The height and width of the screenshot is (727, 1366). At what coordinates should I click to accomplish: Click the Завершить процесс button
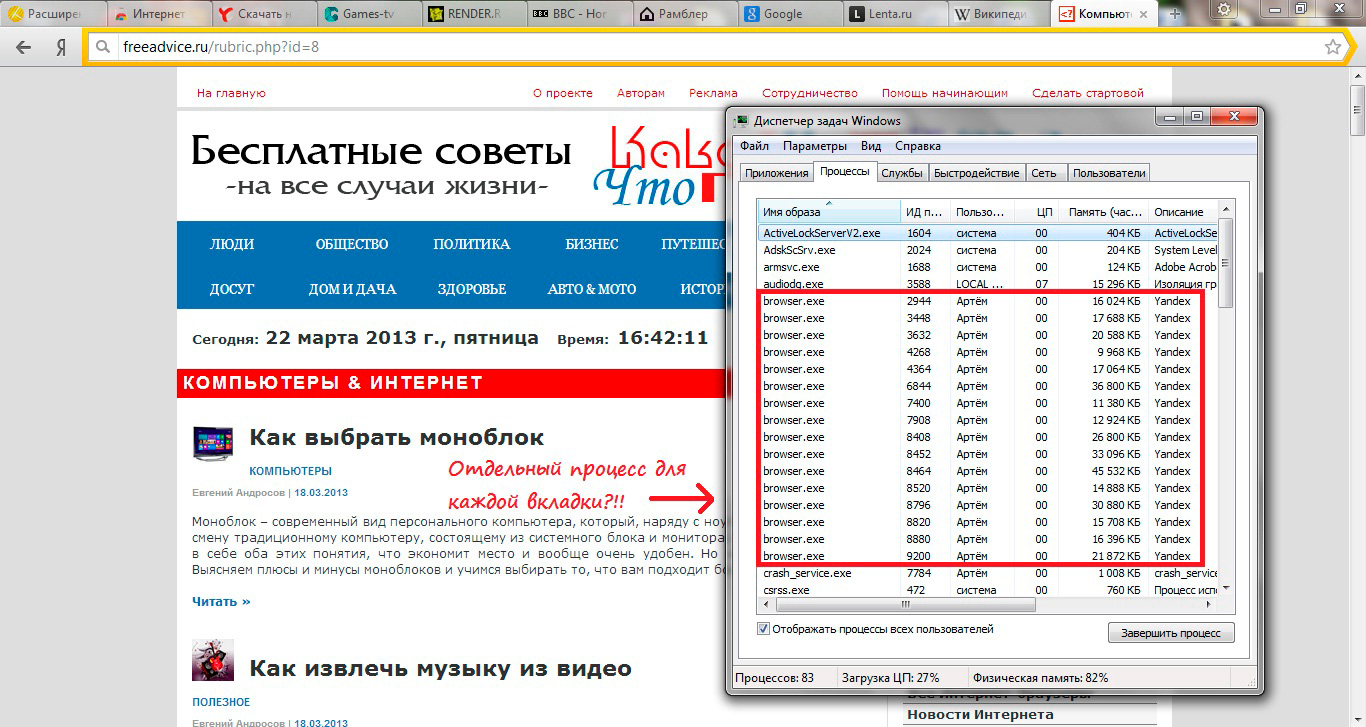pos(1171,633)
